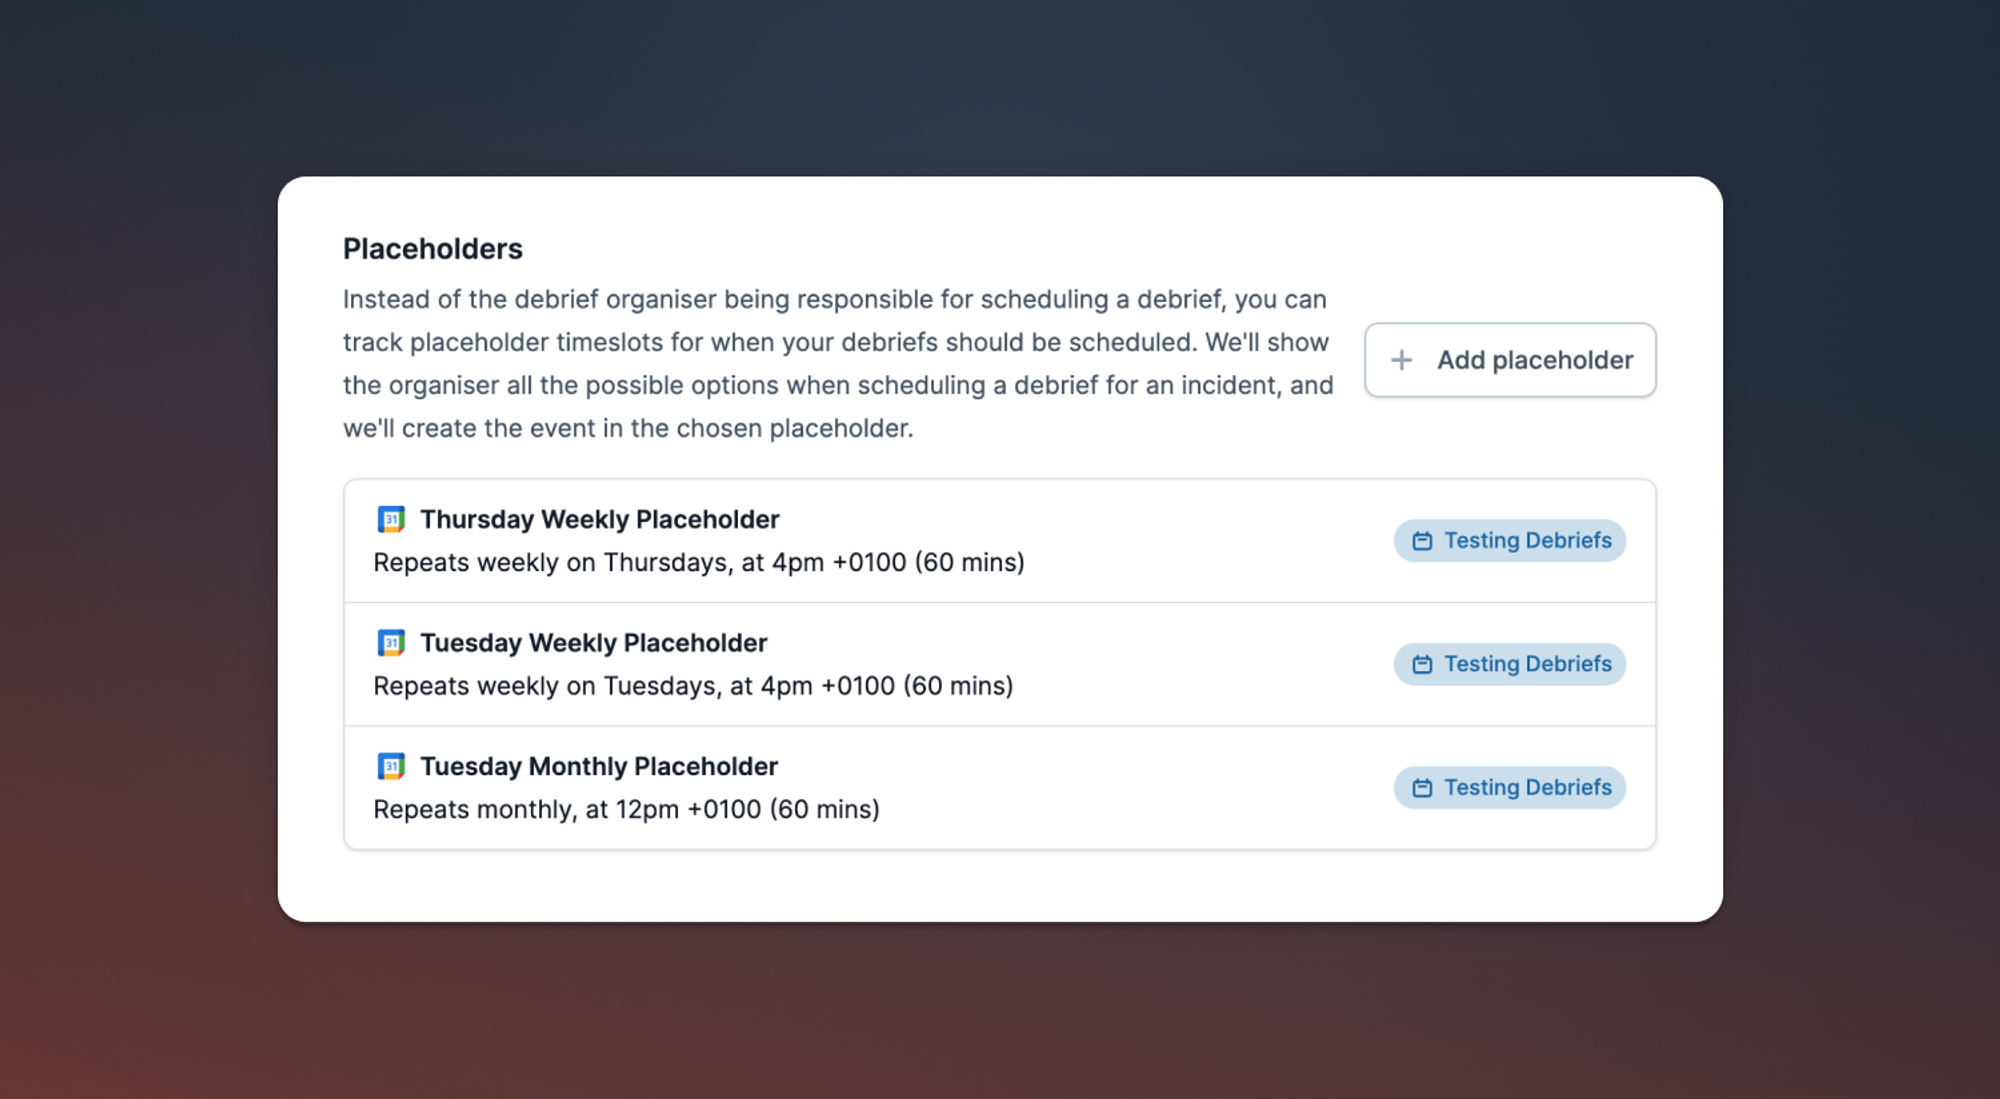2000x1099 pixels.
Task: Click calendar icon in Tuesday Monthly's Testing Debriefs badge
Action: [1422, 788]
